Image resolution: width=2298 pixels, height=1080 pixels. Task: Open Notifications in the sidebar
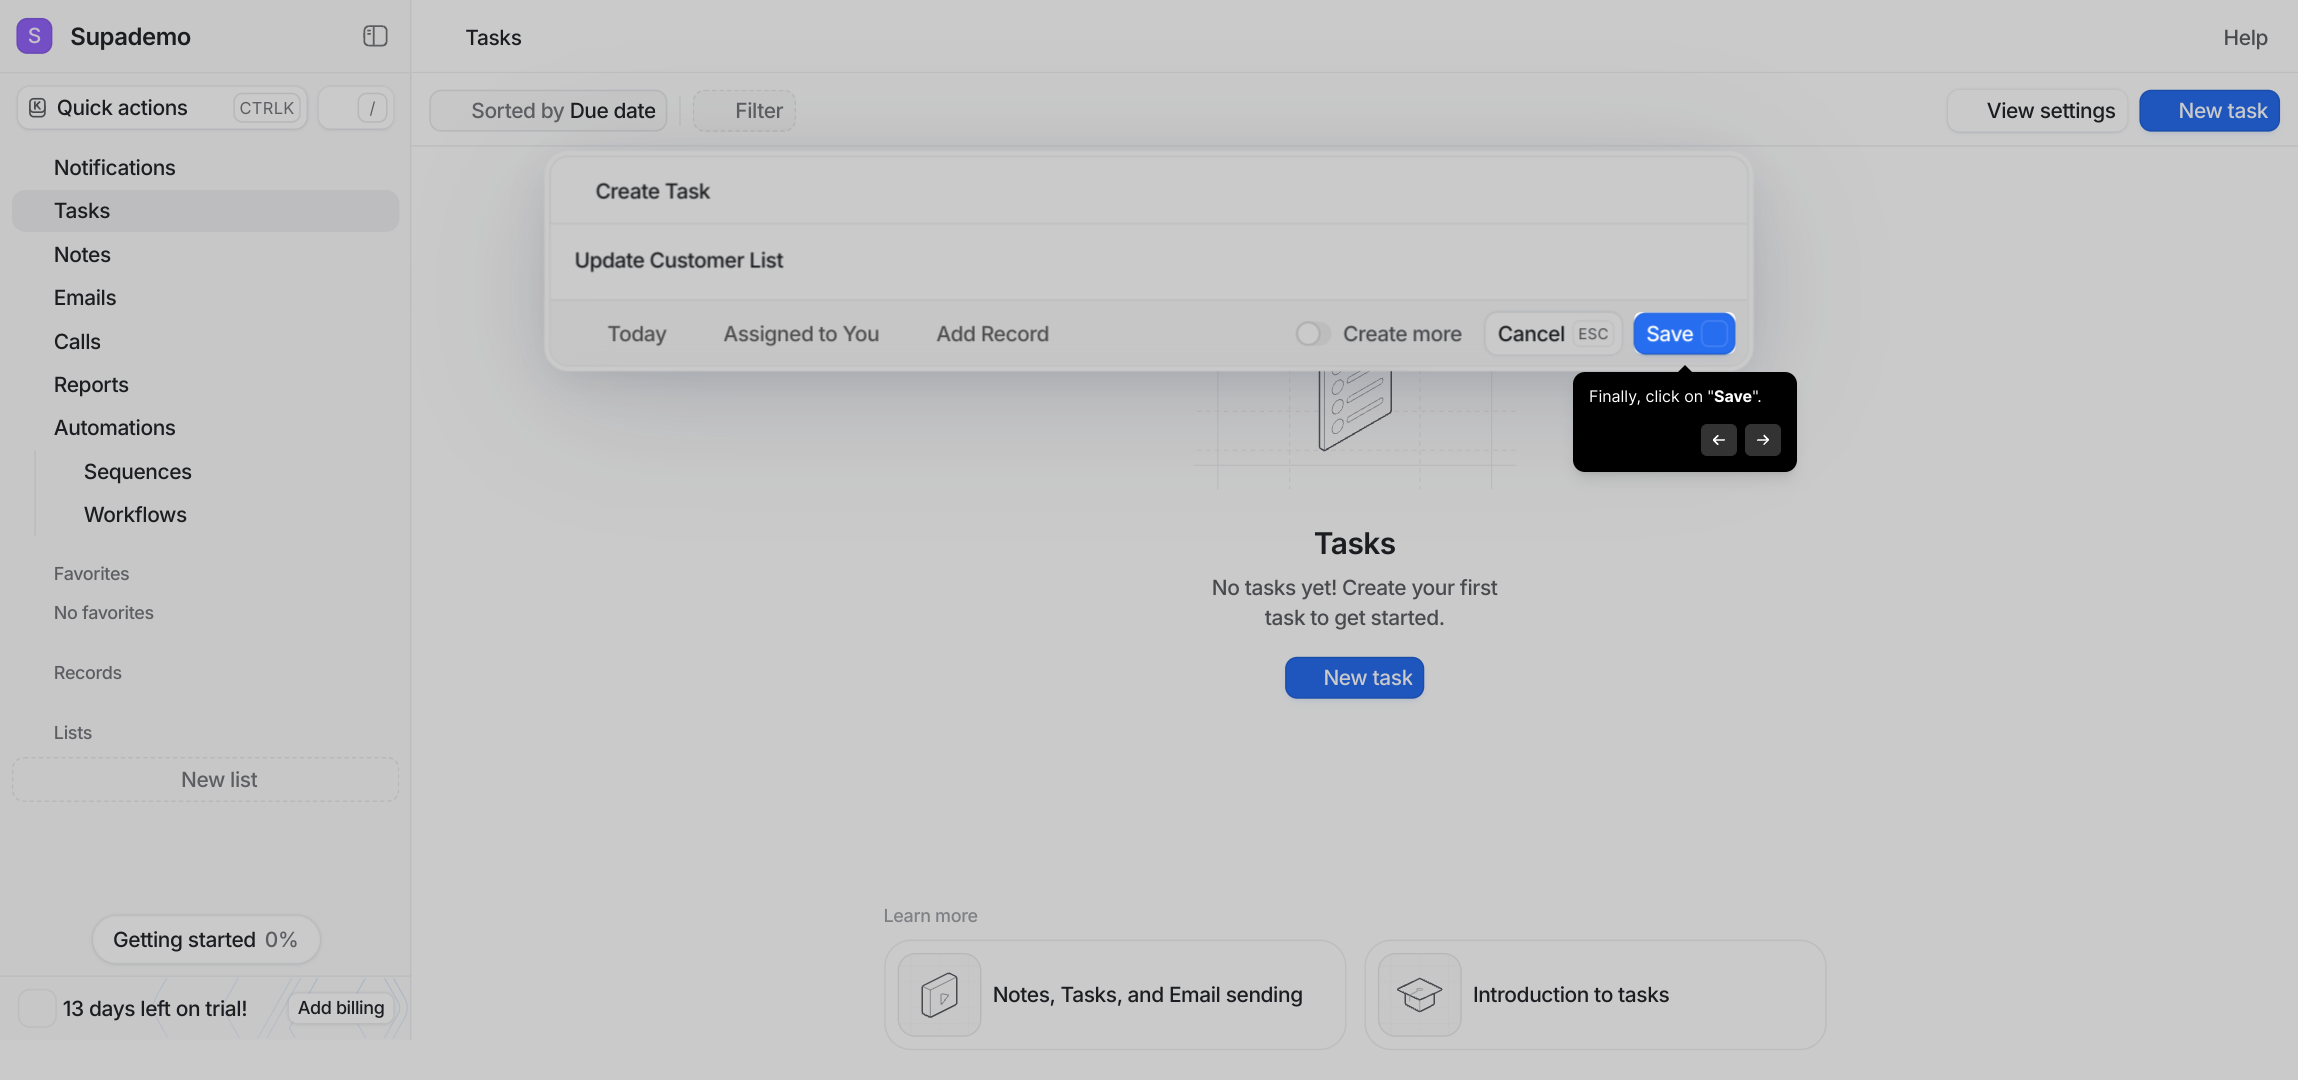[x=205, y=168]
